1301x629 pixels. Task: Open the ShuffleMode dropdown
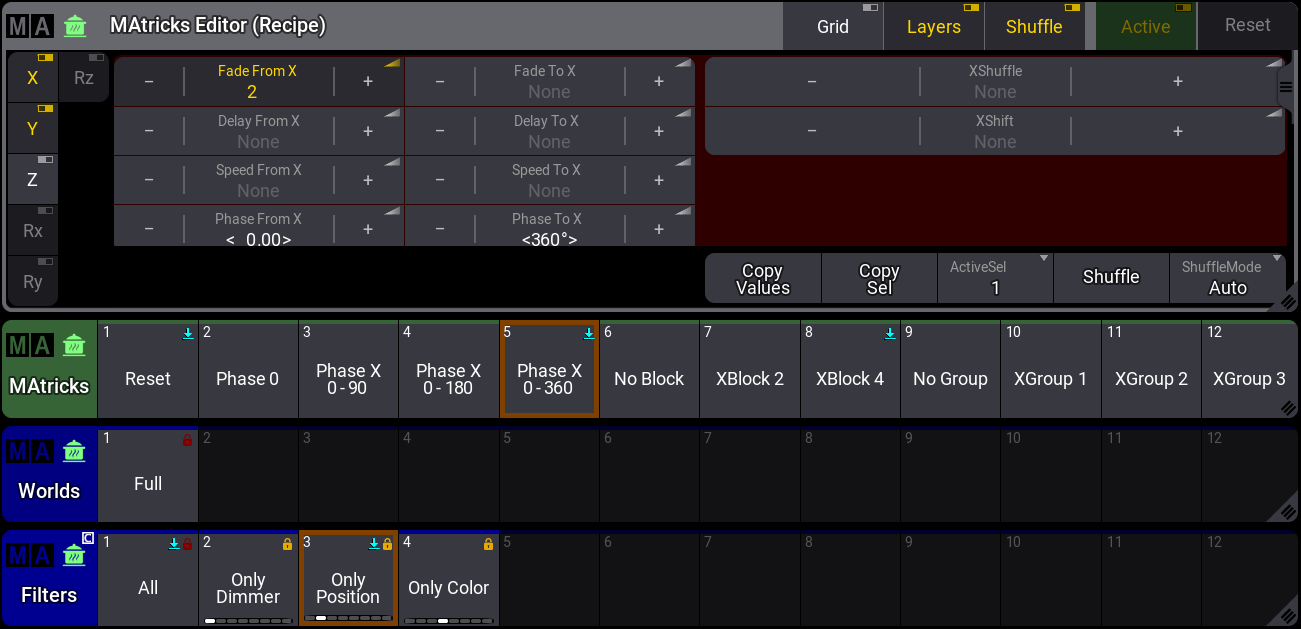1227,277
